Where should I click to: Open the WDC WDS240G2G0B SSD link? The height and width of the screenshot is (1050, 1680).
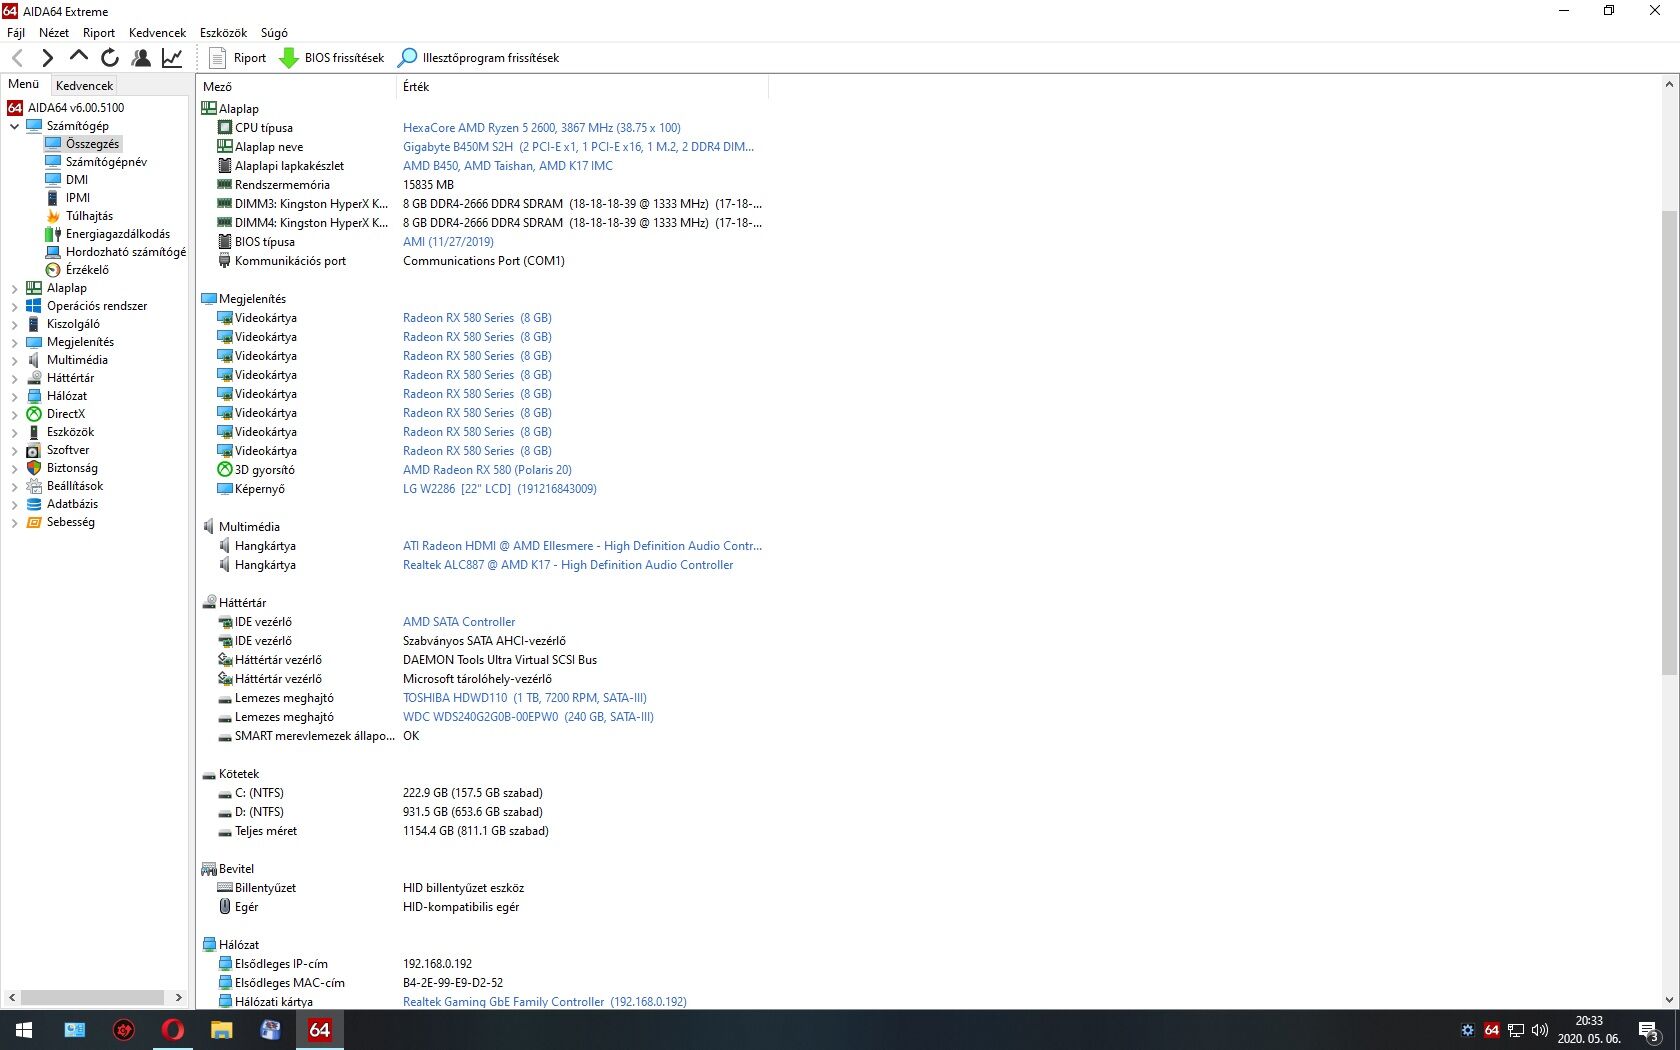click(528, 717)
